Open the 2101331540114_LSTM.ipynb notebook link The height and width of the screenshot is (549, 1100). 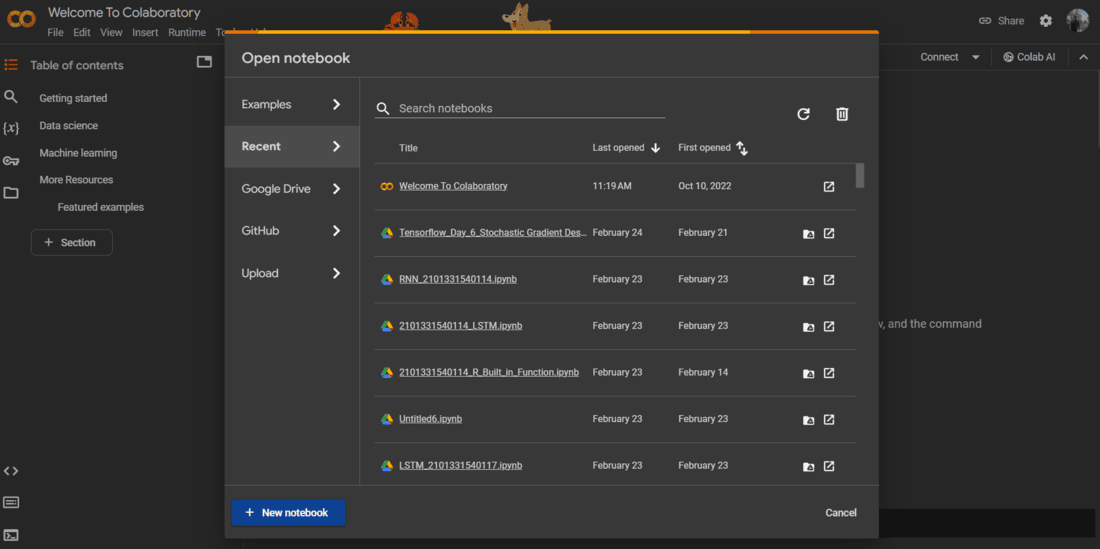pyautogui.click(x=460, y=326)
